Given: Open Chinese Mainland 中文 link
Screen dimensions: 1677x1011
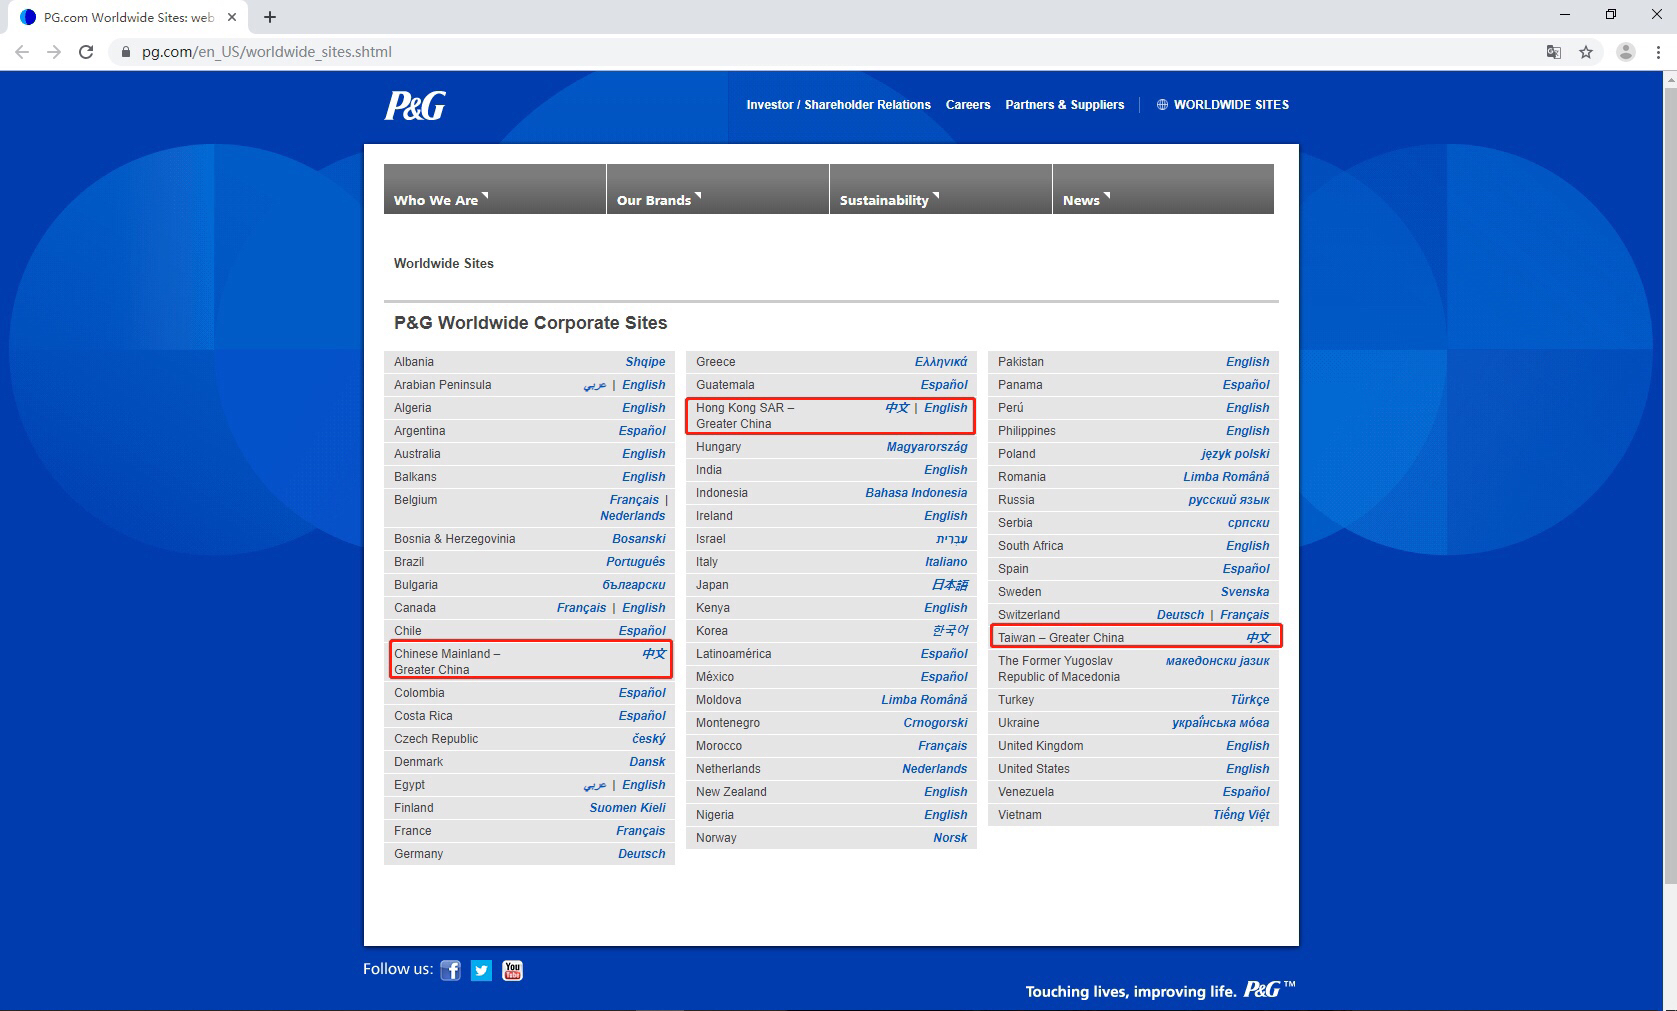Looking at the screenshot, I should (x=654, y=654).
